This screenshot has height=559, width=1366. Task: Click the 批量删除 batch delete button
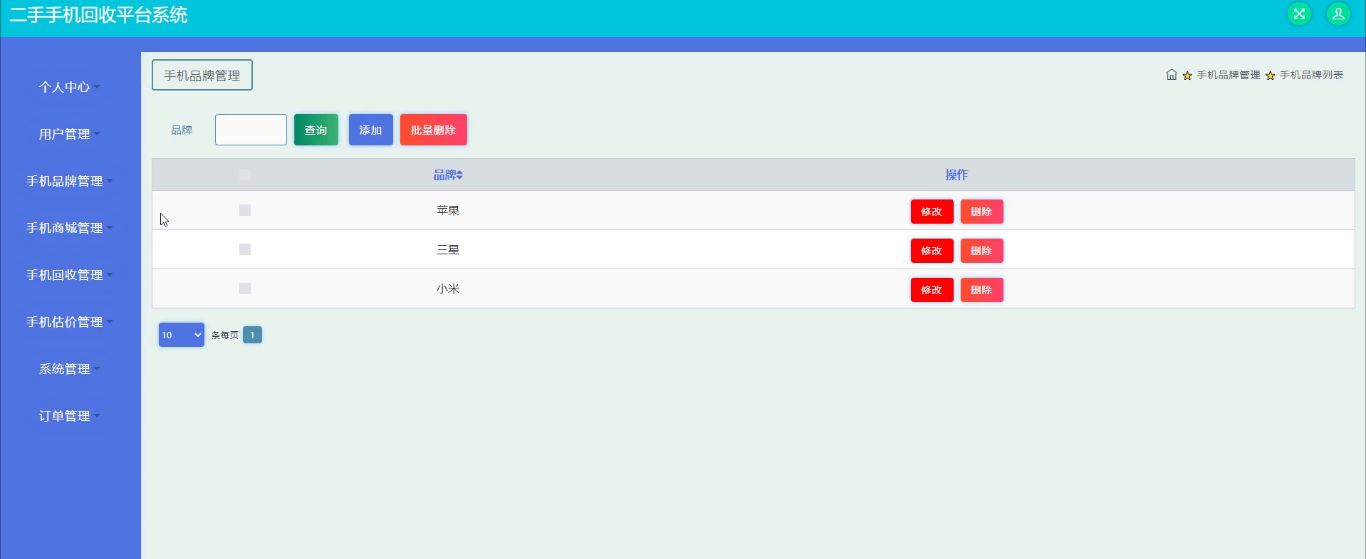pyautogui.click(x=433, y=130)
